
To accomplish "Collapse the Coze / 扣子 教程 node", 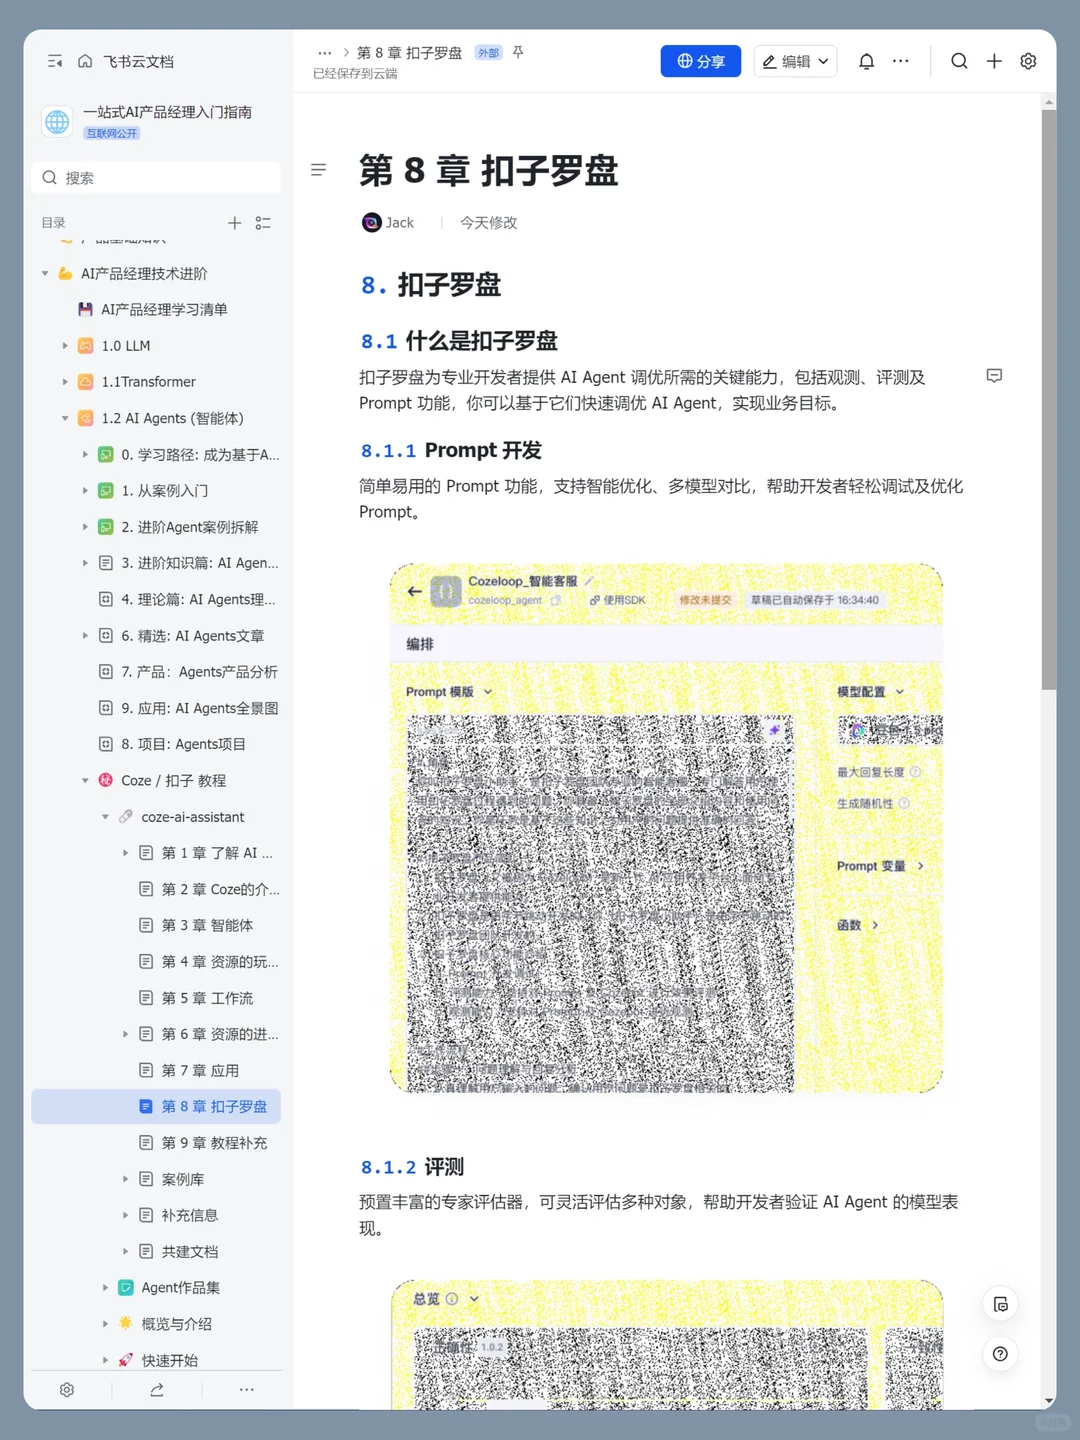I will click(x=85, y=781).
